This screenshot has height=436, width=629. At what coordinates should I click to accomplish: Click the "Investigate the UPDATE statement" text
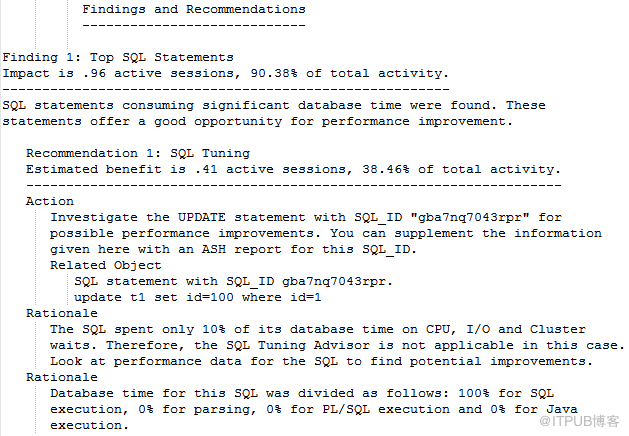[x=178, y=217]
